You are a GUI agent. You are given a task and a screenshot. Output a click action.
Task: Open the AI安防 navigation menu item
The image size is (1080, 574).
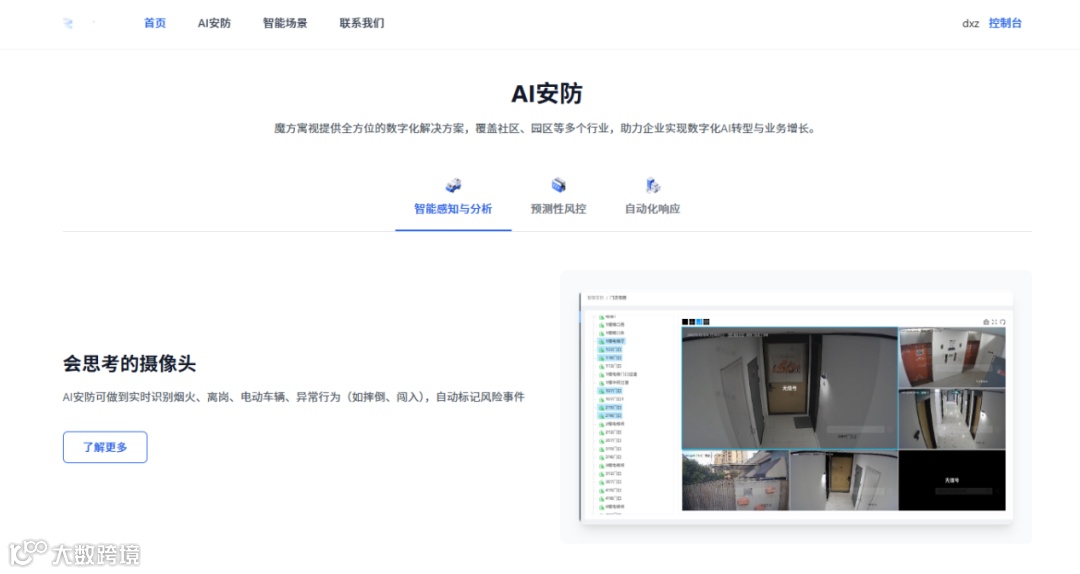click(214, 23)
